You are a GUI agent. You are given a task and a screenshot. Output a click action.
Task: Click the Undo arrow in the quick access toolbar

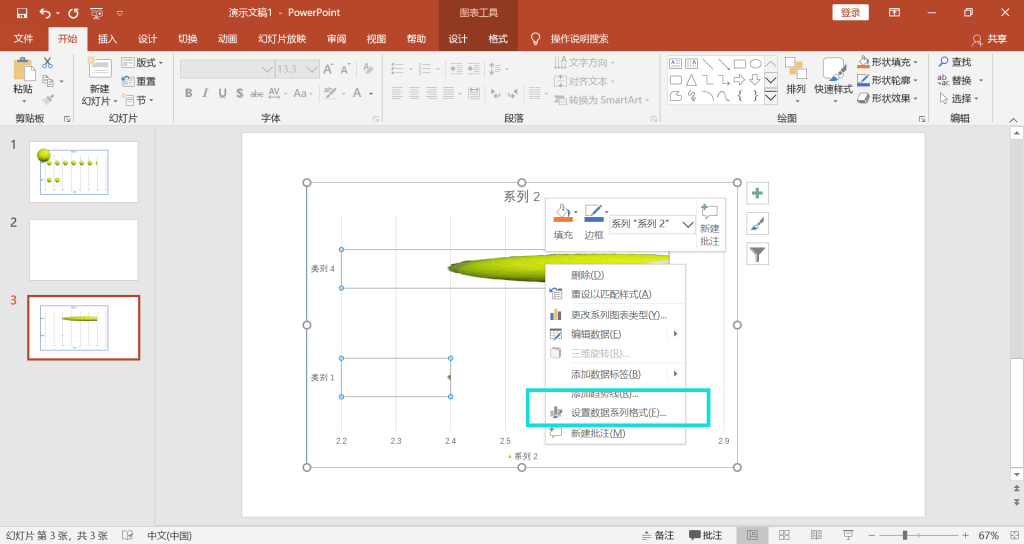pyautogui.click(x=44, y=13)
